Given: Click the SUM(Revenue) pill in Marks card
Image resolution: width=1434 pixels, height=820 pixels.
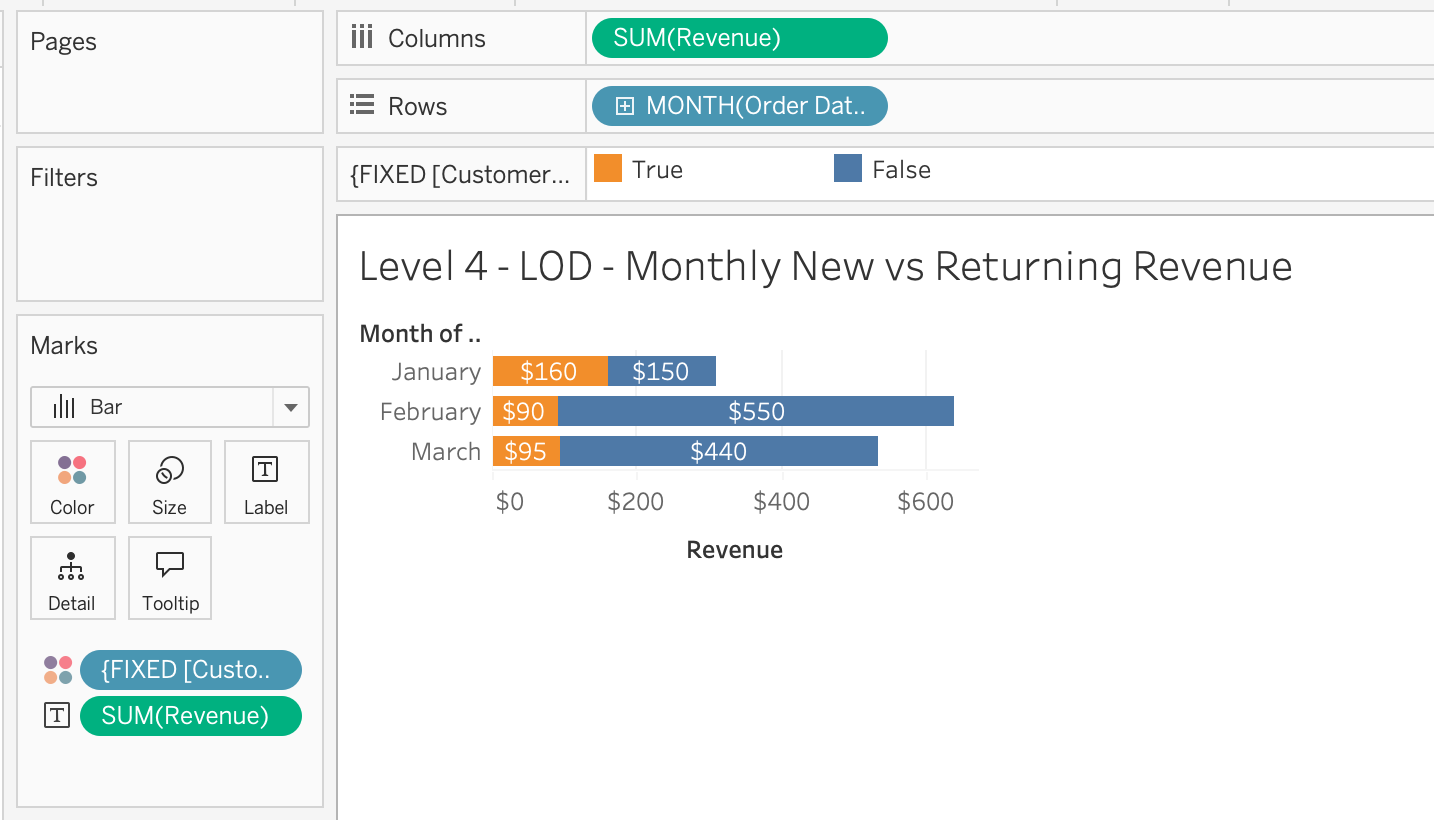Looking at the screenshot, I should pos(190,716).
